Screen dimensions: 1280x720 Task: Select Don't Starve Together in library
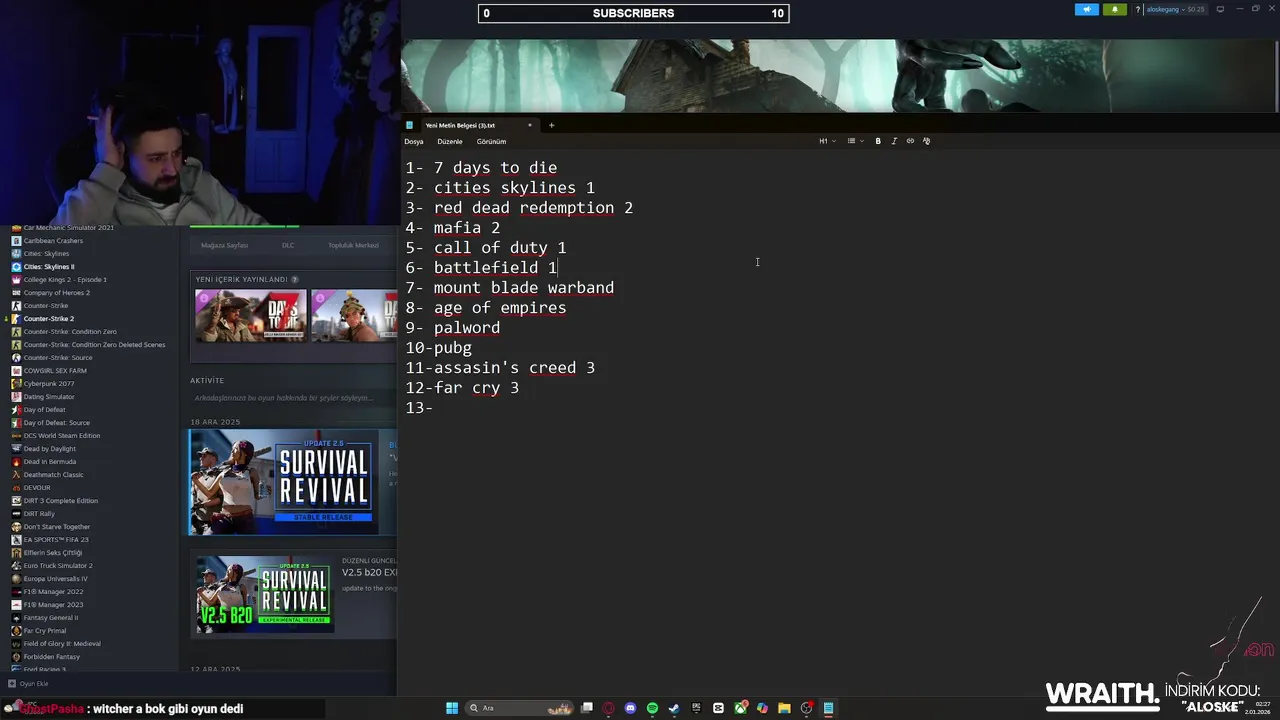coord(56,527)
